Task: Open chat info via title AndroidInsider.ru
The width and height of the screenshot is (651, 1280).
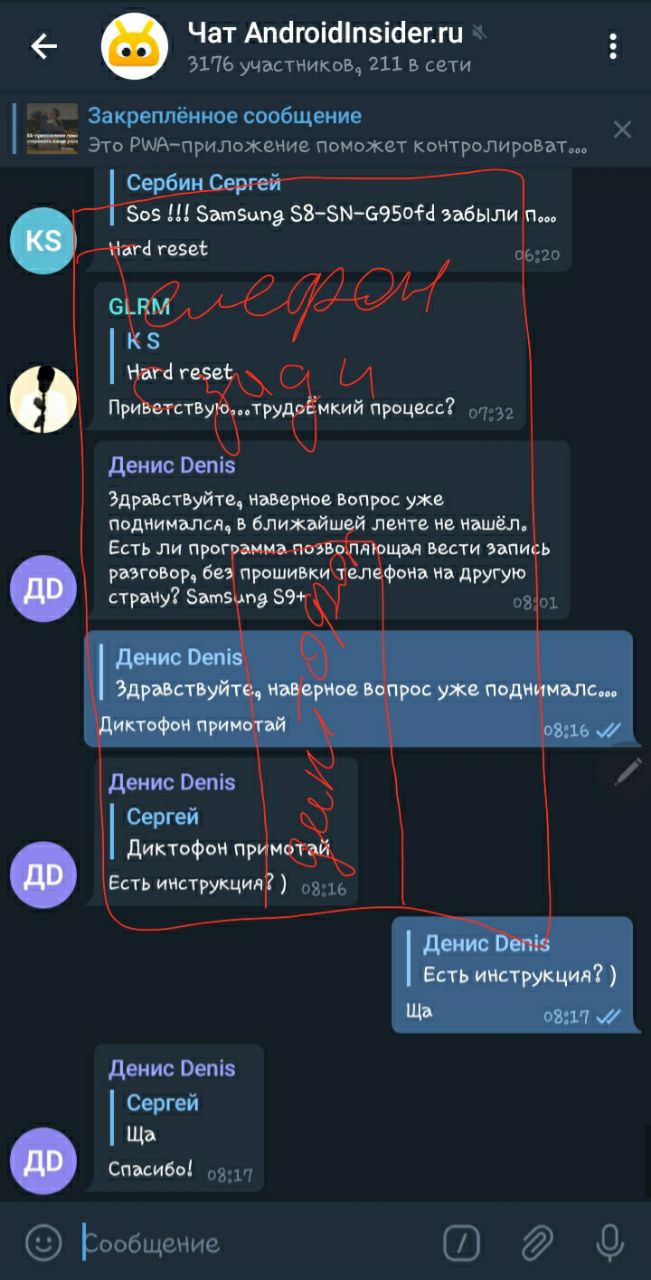Action: (x=325, y=33)
